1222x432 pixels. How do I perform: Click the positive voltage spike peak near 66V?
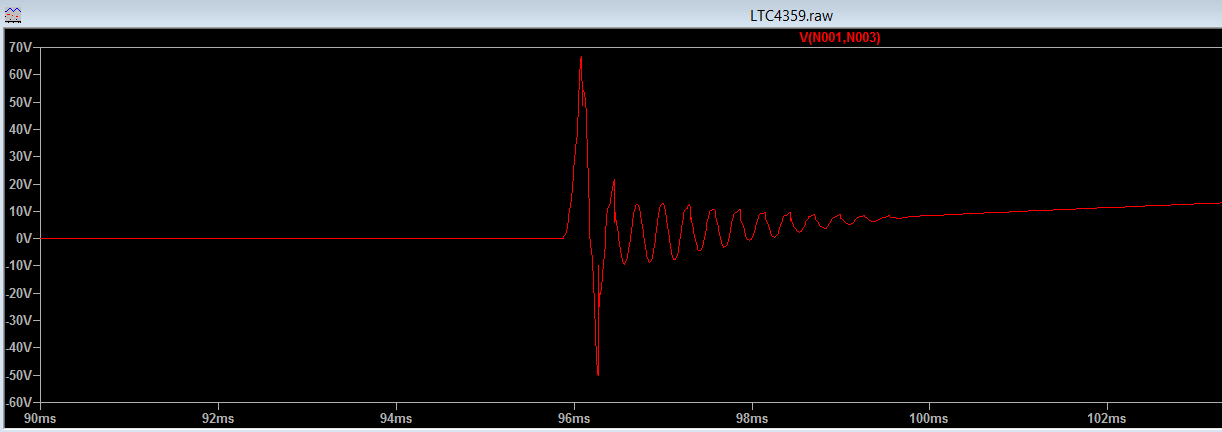(x=581, y=58)
